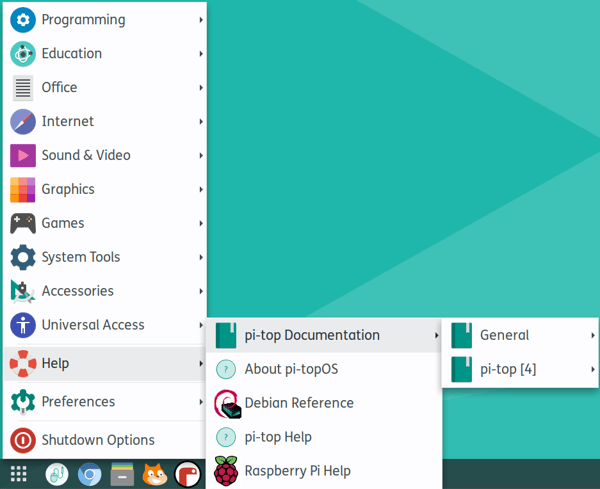The height and width of the screenshot is (489, 600).
Task: Open pi-top Documentation entry text
Action: [312, 335]
